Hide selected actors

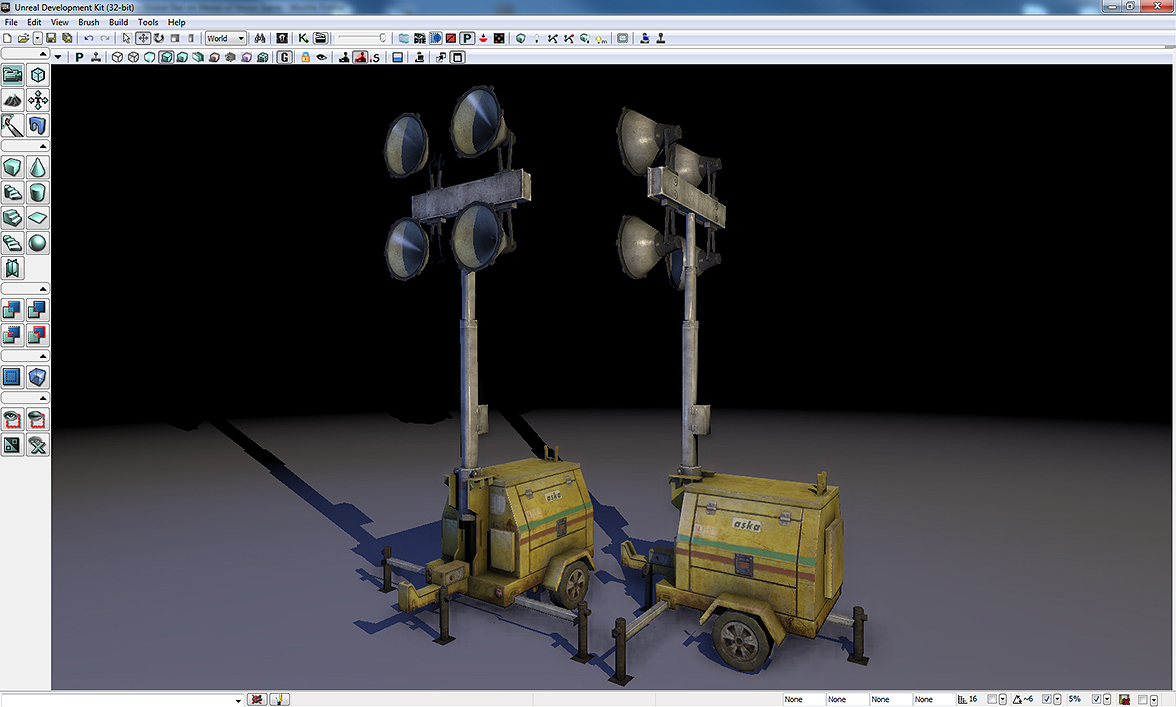pos(38,419)
